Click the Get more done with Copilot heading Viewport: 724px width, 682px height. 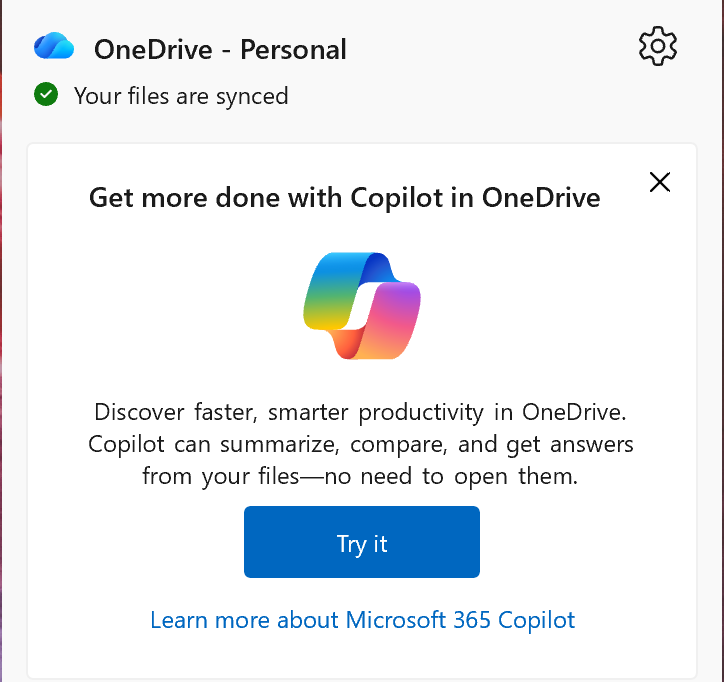[344, 197]
